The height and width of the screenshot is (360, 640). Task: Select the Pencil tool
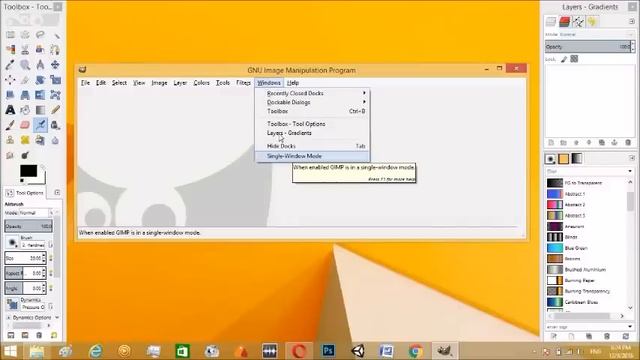coord(56,110)
